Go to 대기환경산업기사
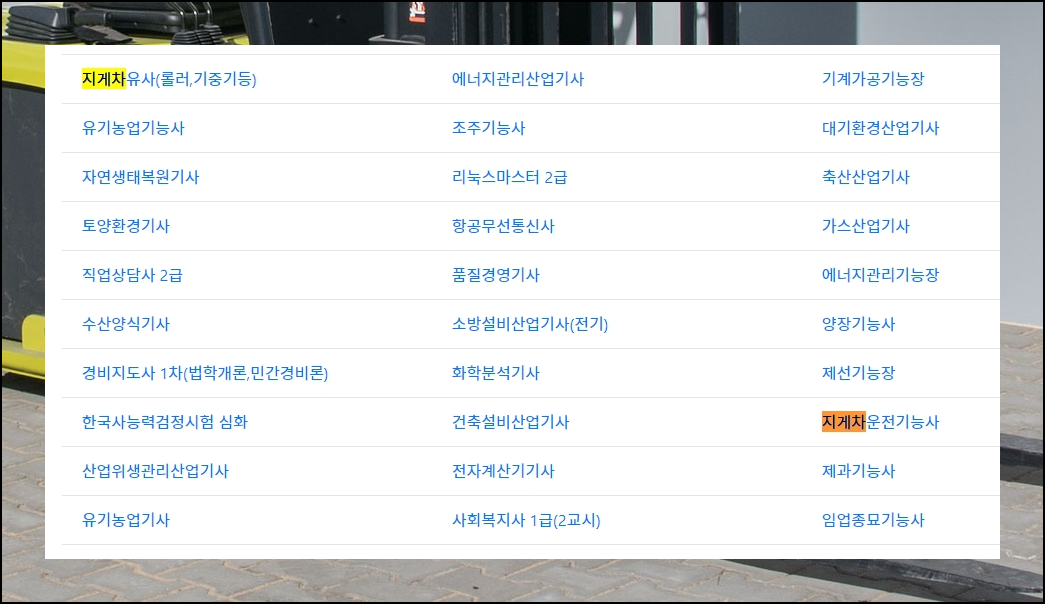 point(880,128)
